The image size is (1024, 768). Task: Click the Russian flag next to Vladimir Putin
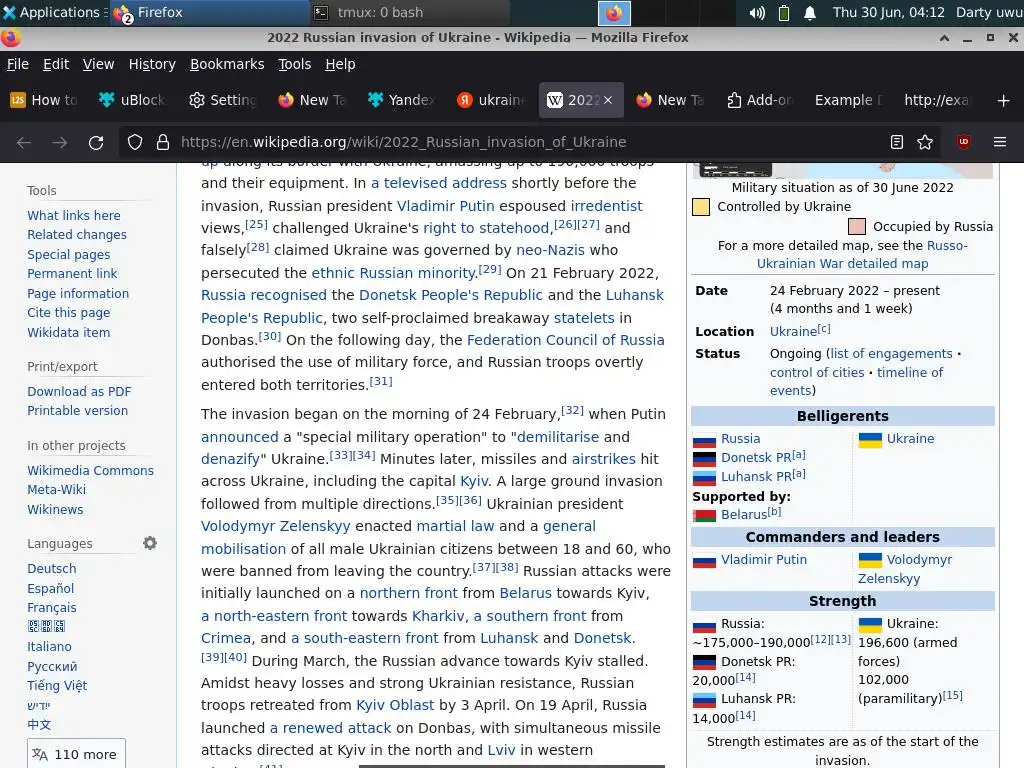[704, 560]
